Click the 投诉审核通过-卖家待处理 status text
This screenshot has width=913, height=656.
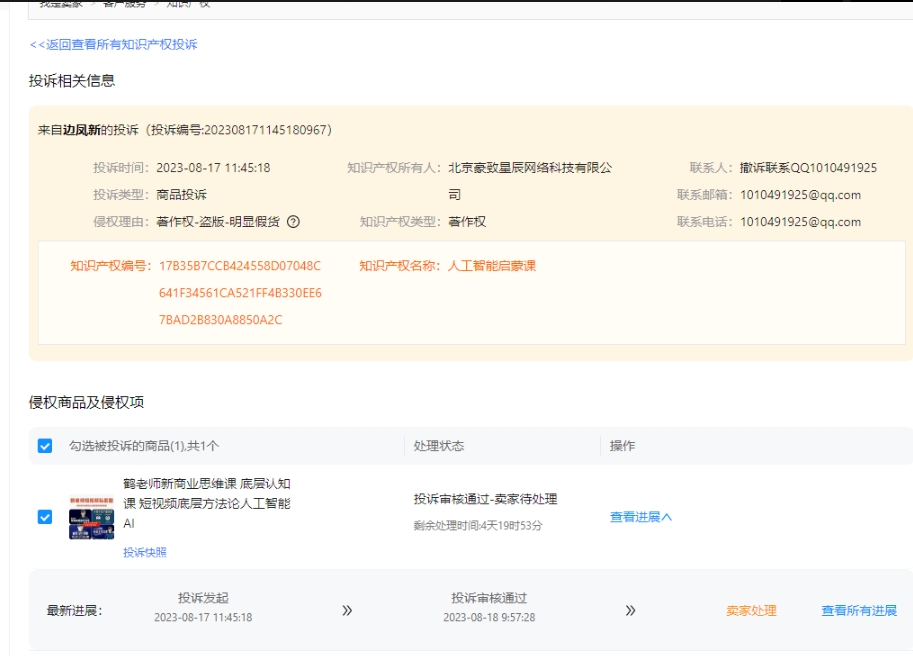[485, 499]
